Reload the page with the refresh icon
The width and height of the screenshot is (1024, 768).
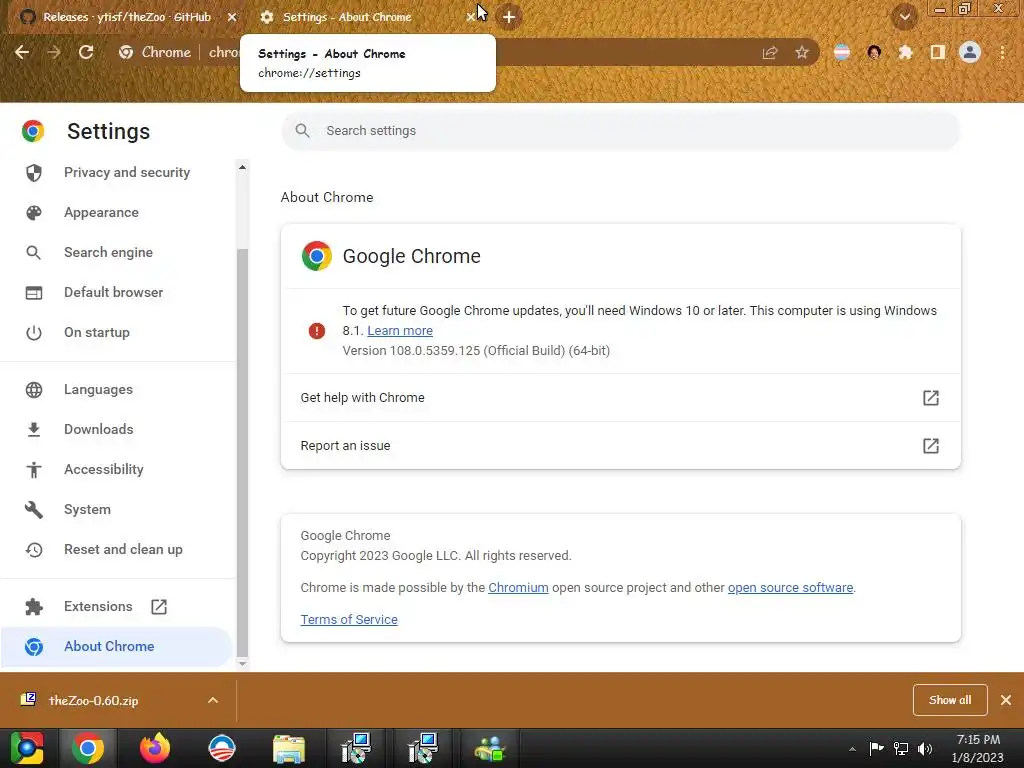(x=86, y=52)
